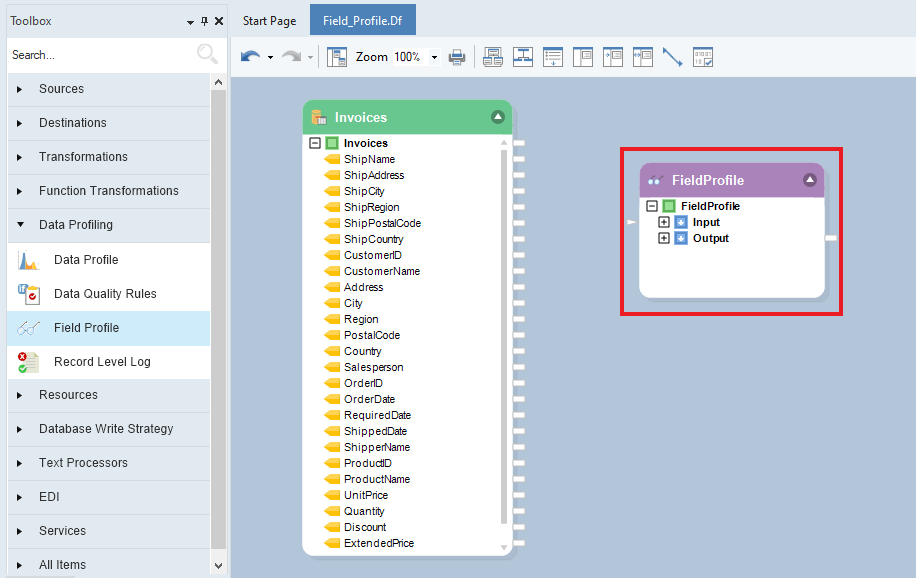Click the link/connector line tool icon
This screenshot has height=578, width=916.
coord(672,57)
